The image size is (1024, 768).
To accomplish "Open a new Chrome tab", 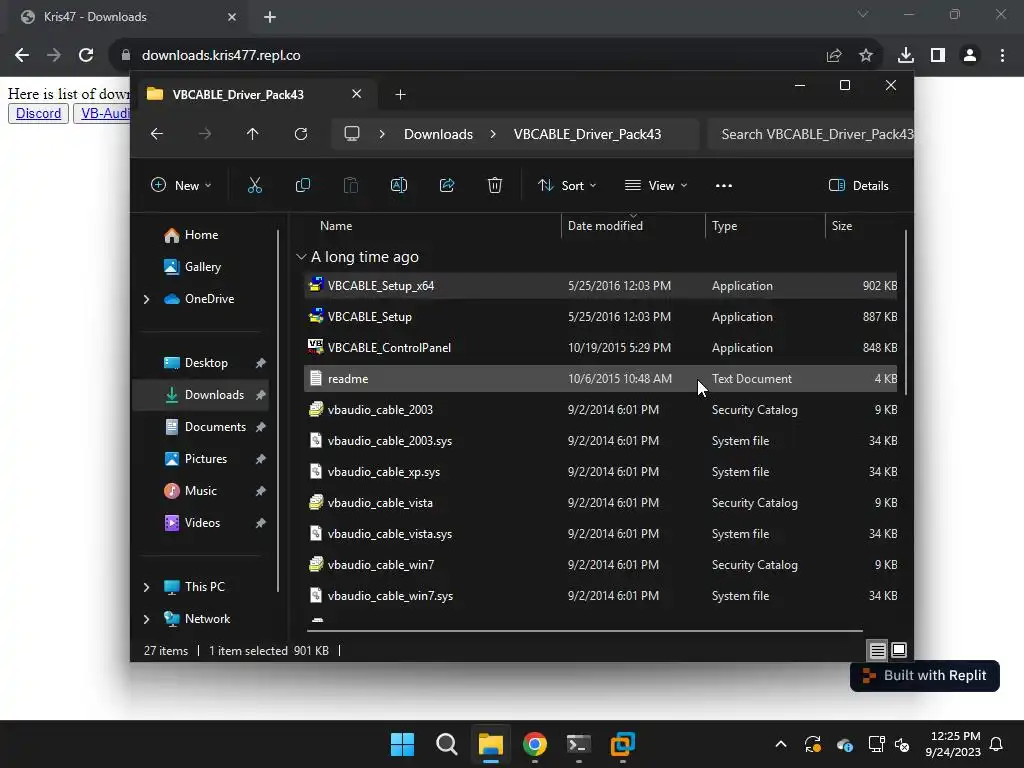I will [x=270, y=17].
